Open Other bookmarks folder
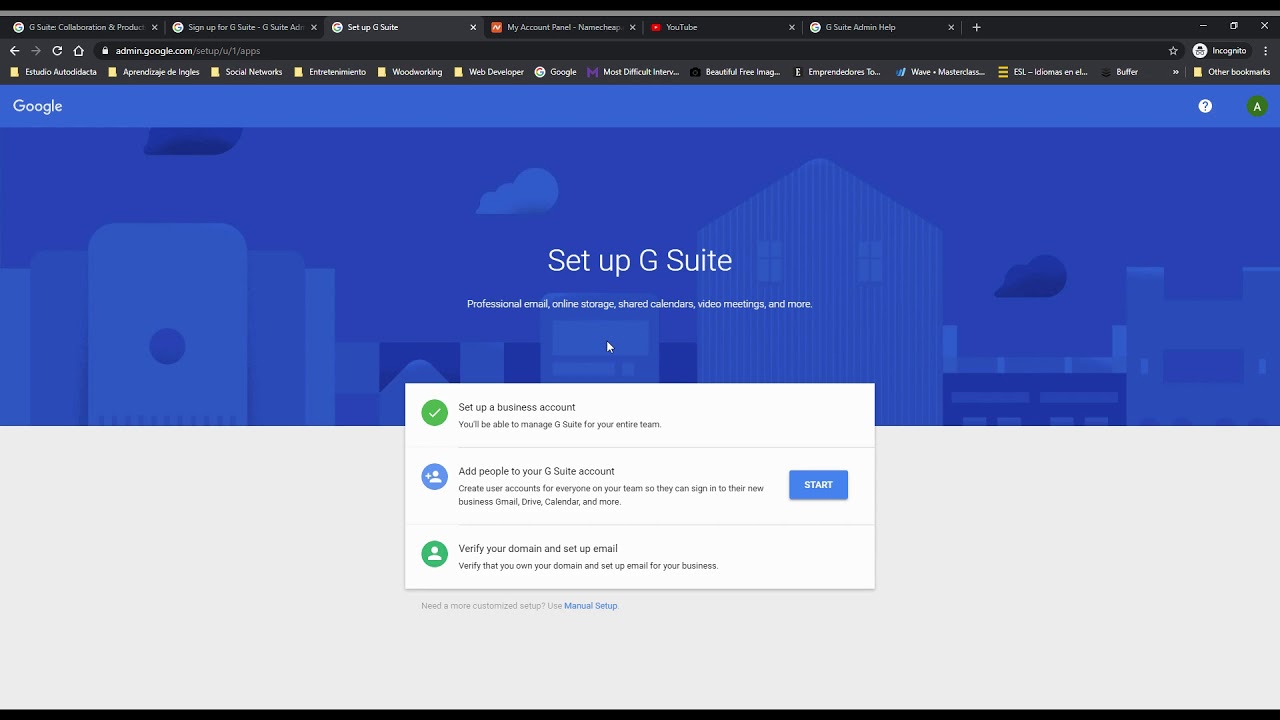Viewport: 1280px width, 720px height. [1231, 72]
